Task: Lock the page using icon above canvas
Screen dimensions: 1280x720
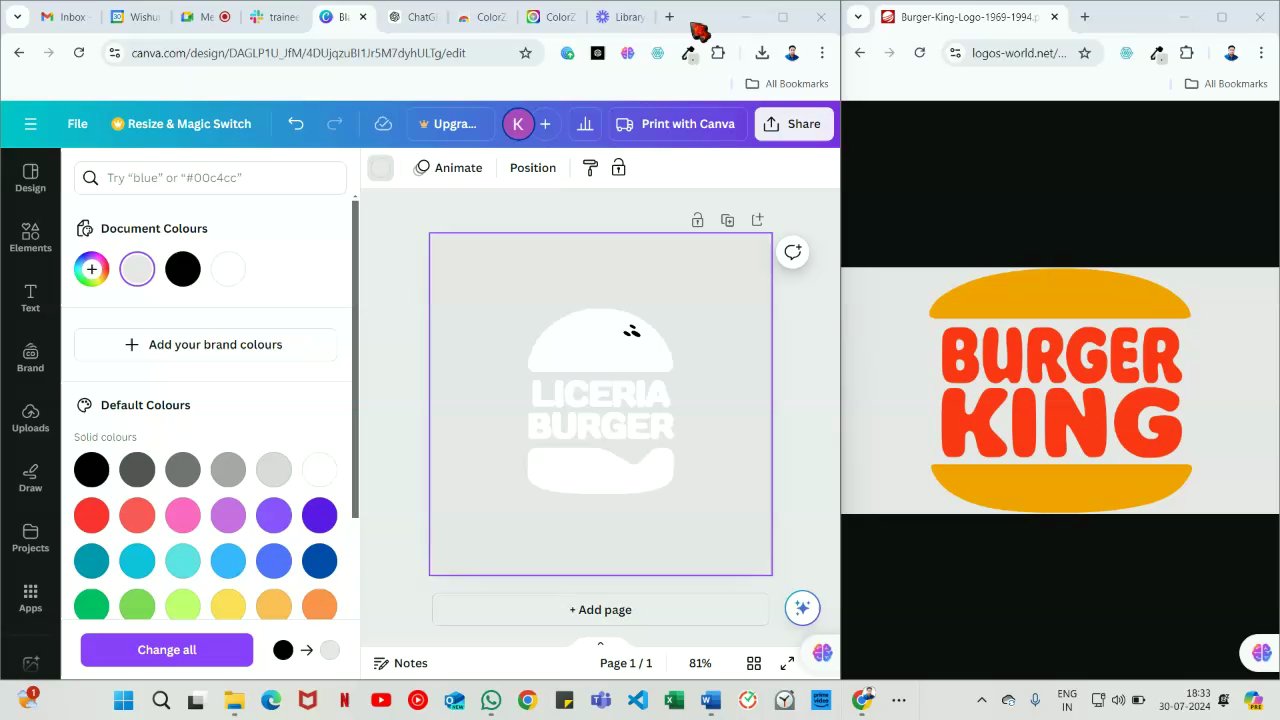Action: tap(697, 220)
